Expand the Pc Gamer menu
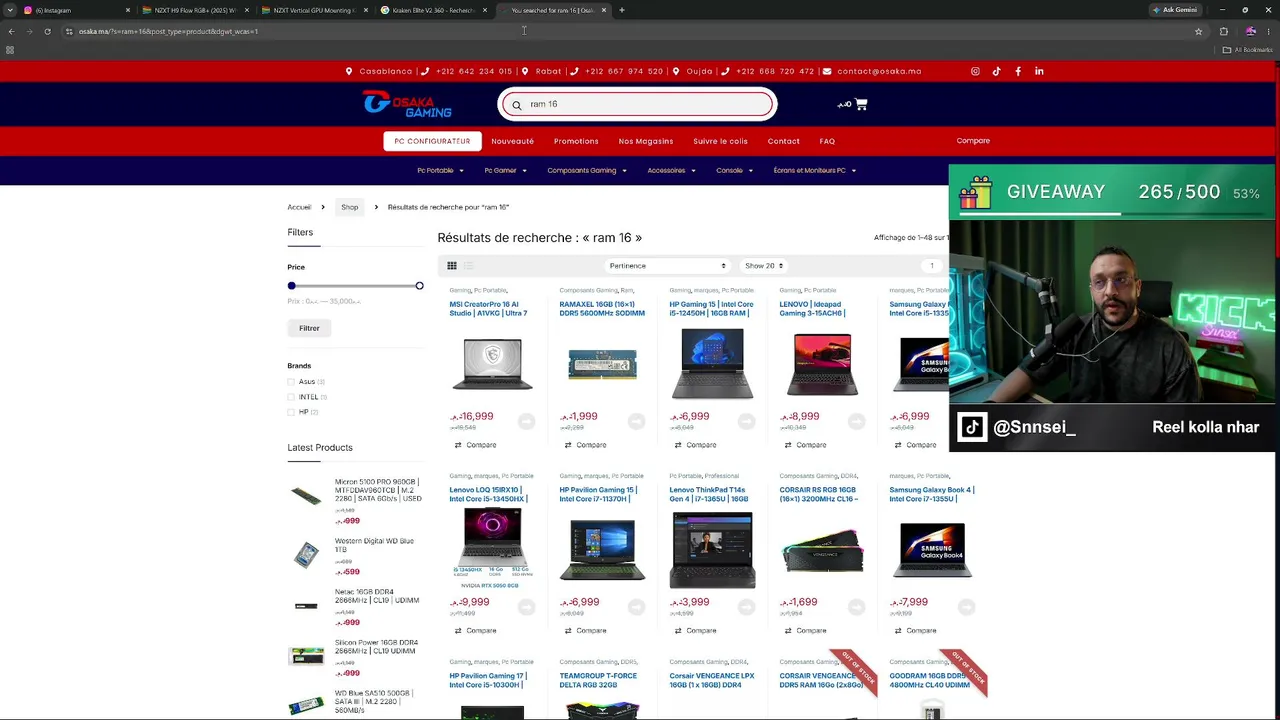 tap(505, 170)
